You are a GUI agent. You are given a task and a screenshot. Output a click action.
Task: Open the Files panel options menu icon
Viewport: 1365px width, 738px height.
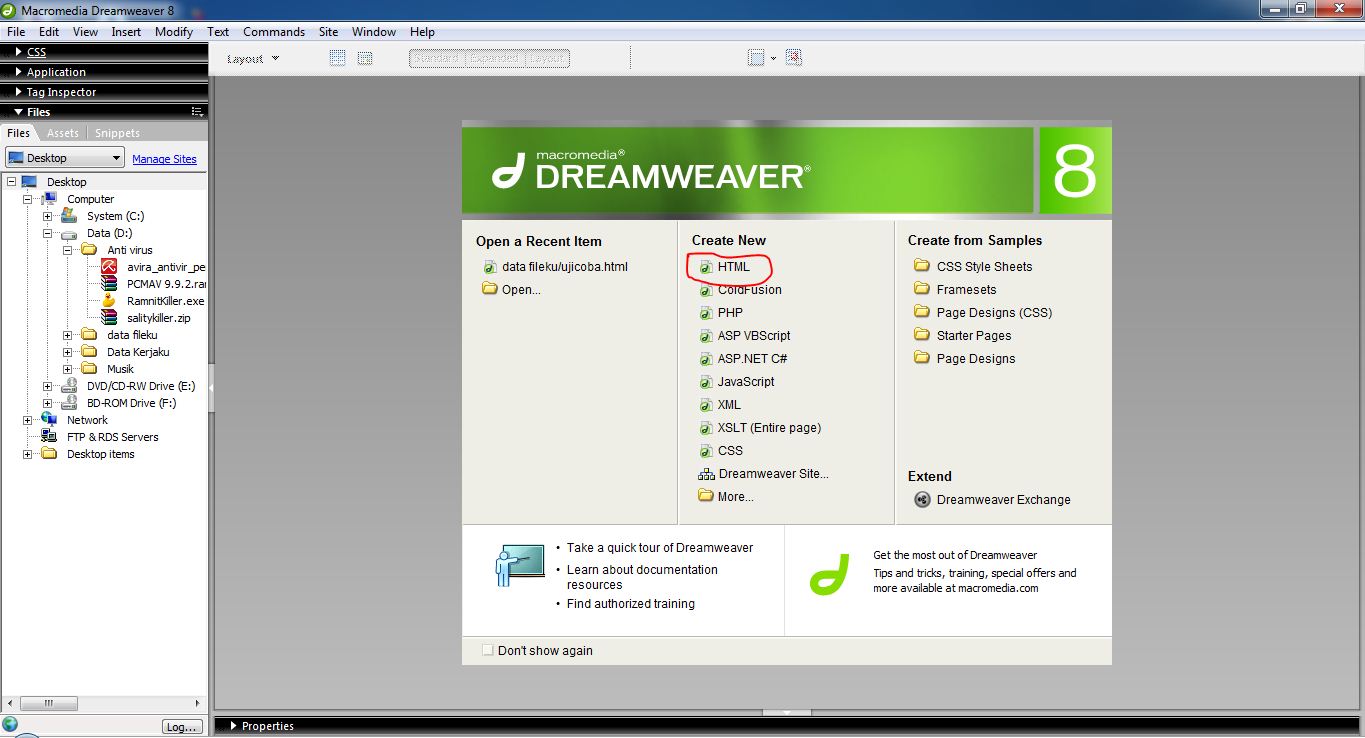[x=197, y=112]
